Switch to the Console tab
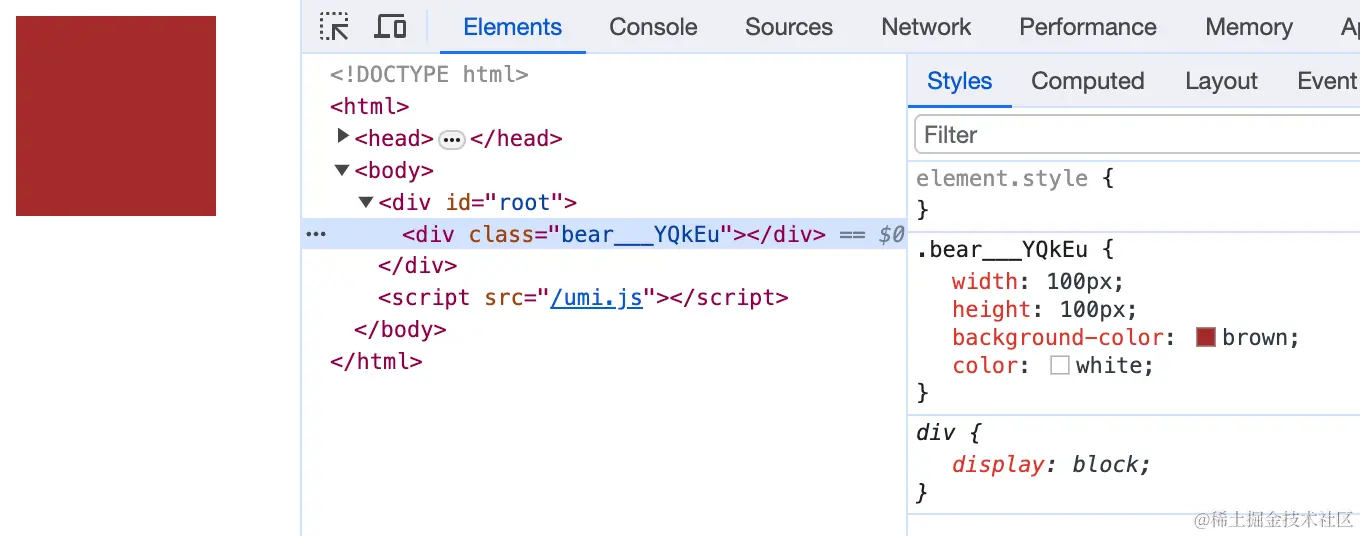The height and width of the screenshot is (536, 1360). (x=653, y=27)
